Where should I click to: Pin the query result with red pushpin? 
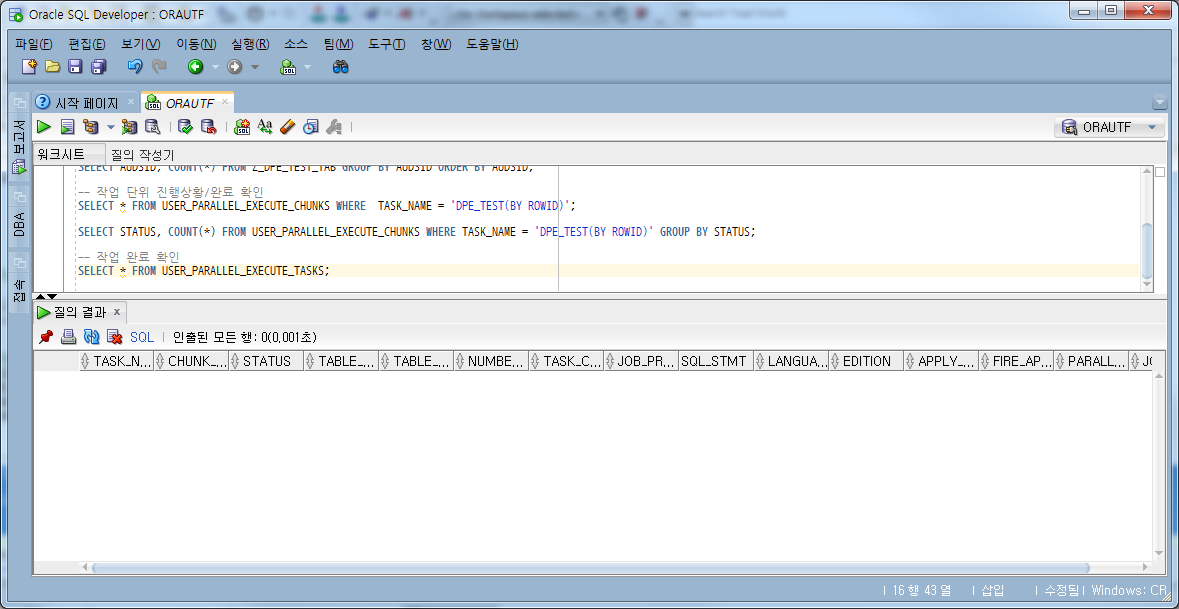pyautogui.click(x=45, y=337)
